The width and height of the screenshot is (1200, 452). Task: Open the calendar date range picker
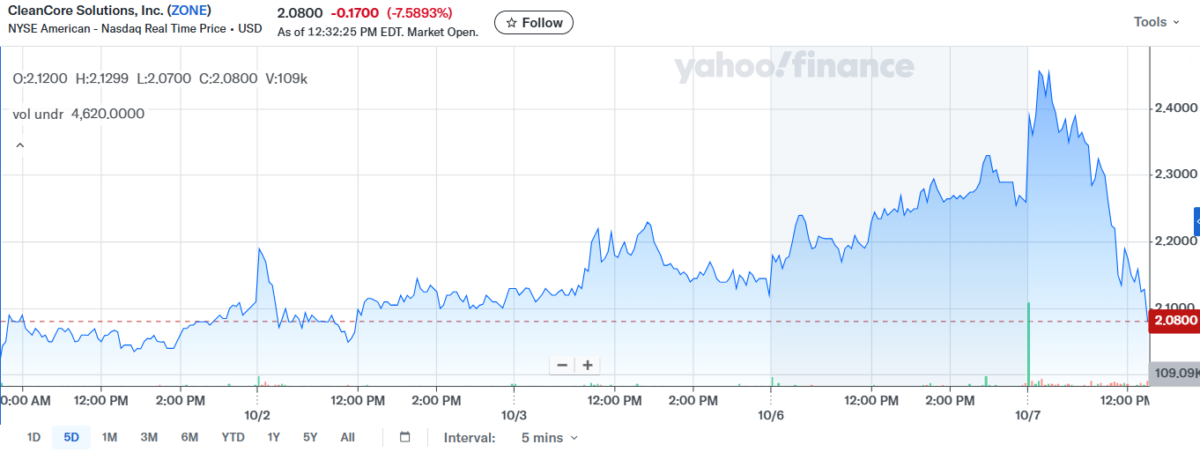(405, 437)
